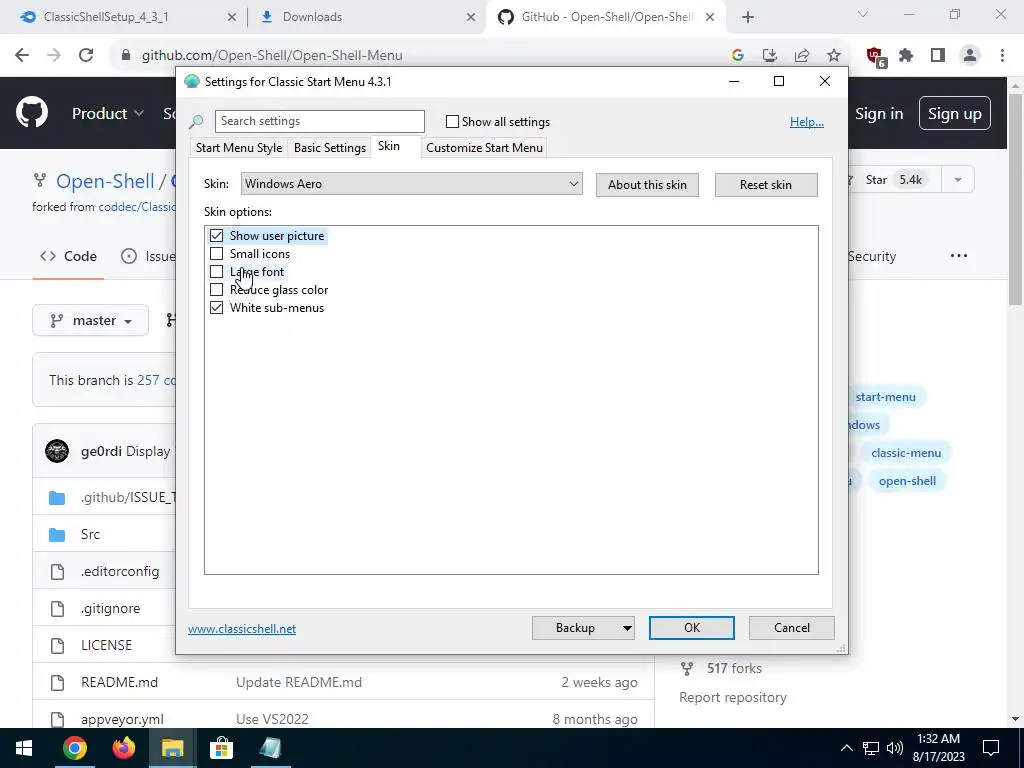Bookmark this page star icon
1024x768 pixels.
point(834,56)
